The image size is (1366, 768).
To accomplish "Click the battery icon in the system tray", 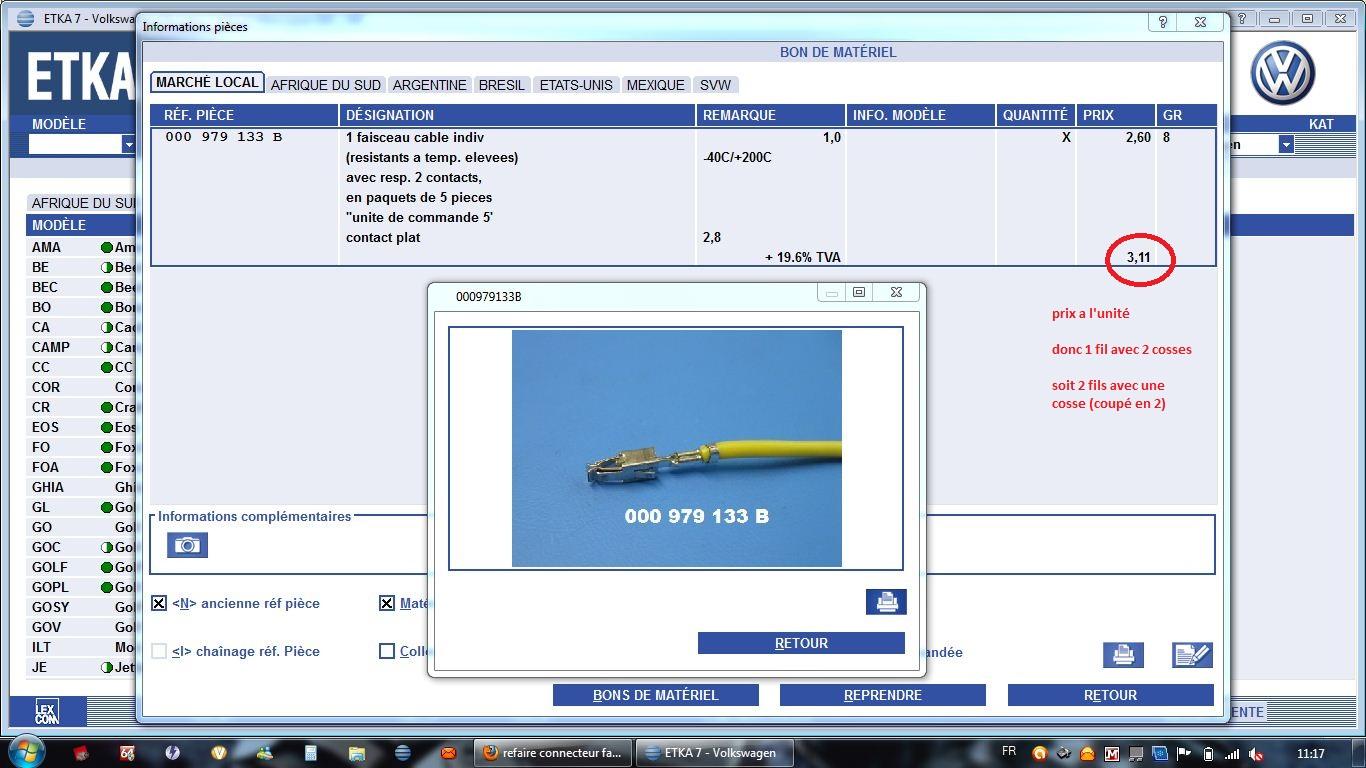I will (1208, 754).
